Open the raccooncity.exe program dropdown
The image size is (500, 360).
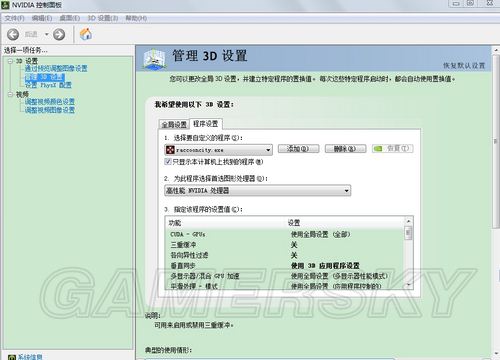(218, 150)
